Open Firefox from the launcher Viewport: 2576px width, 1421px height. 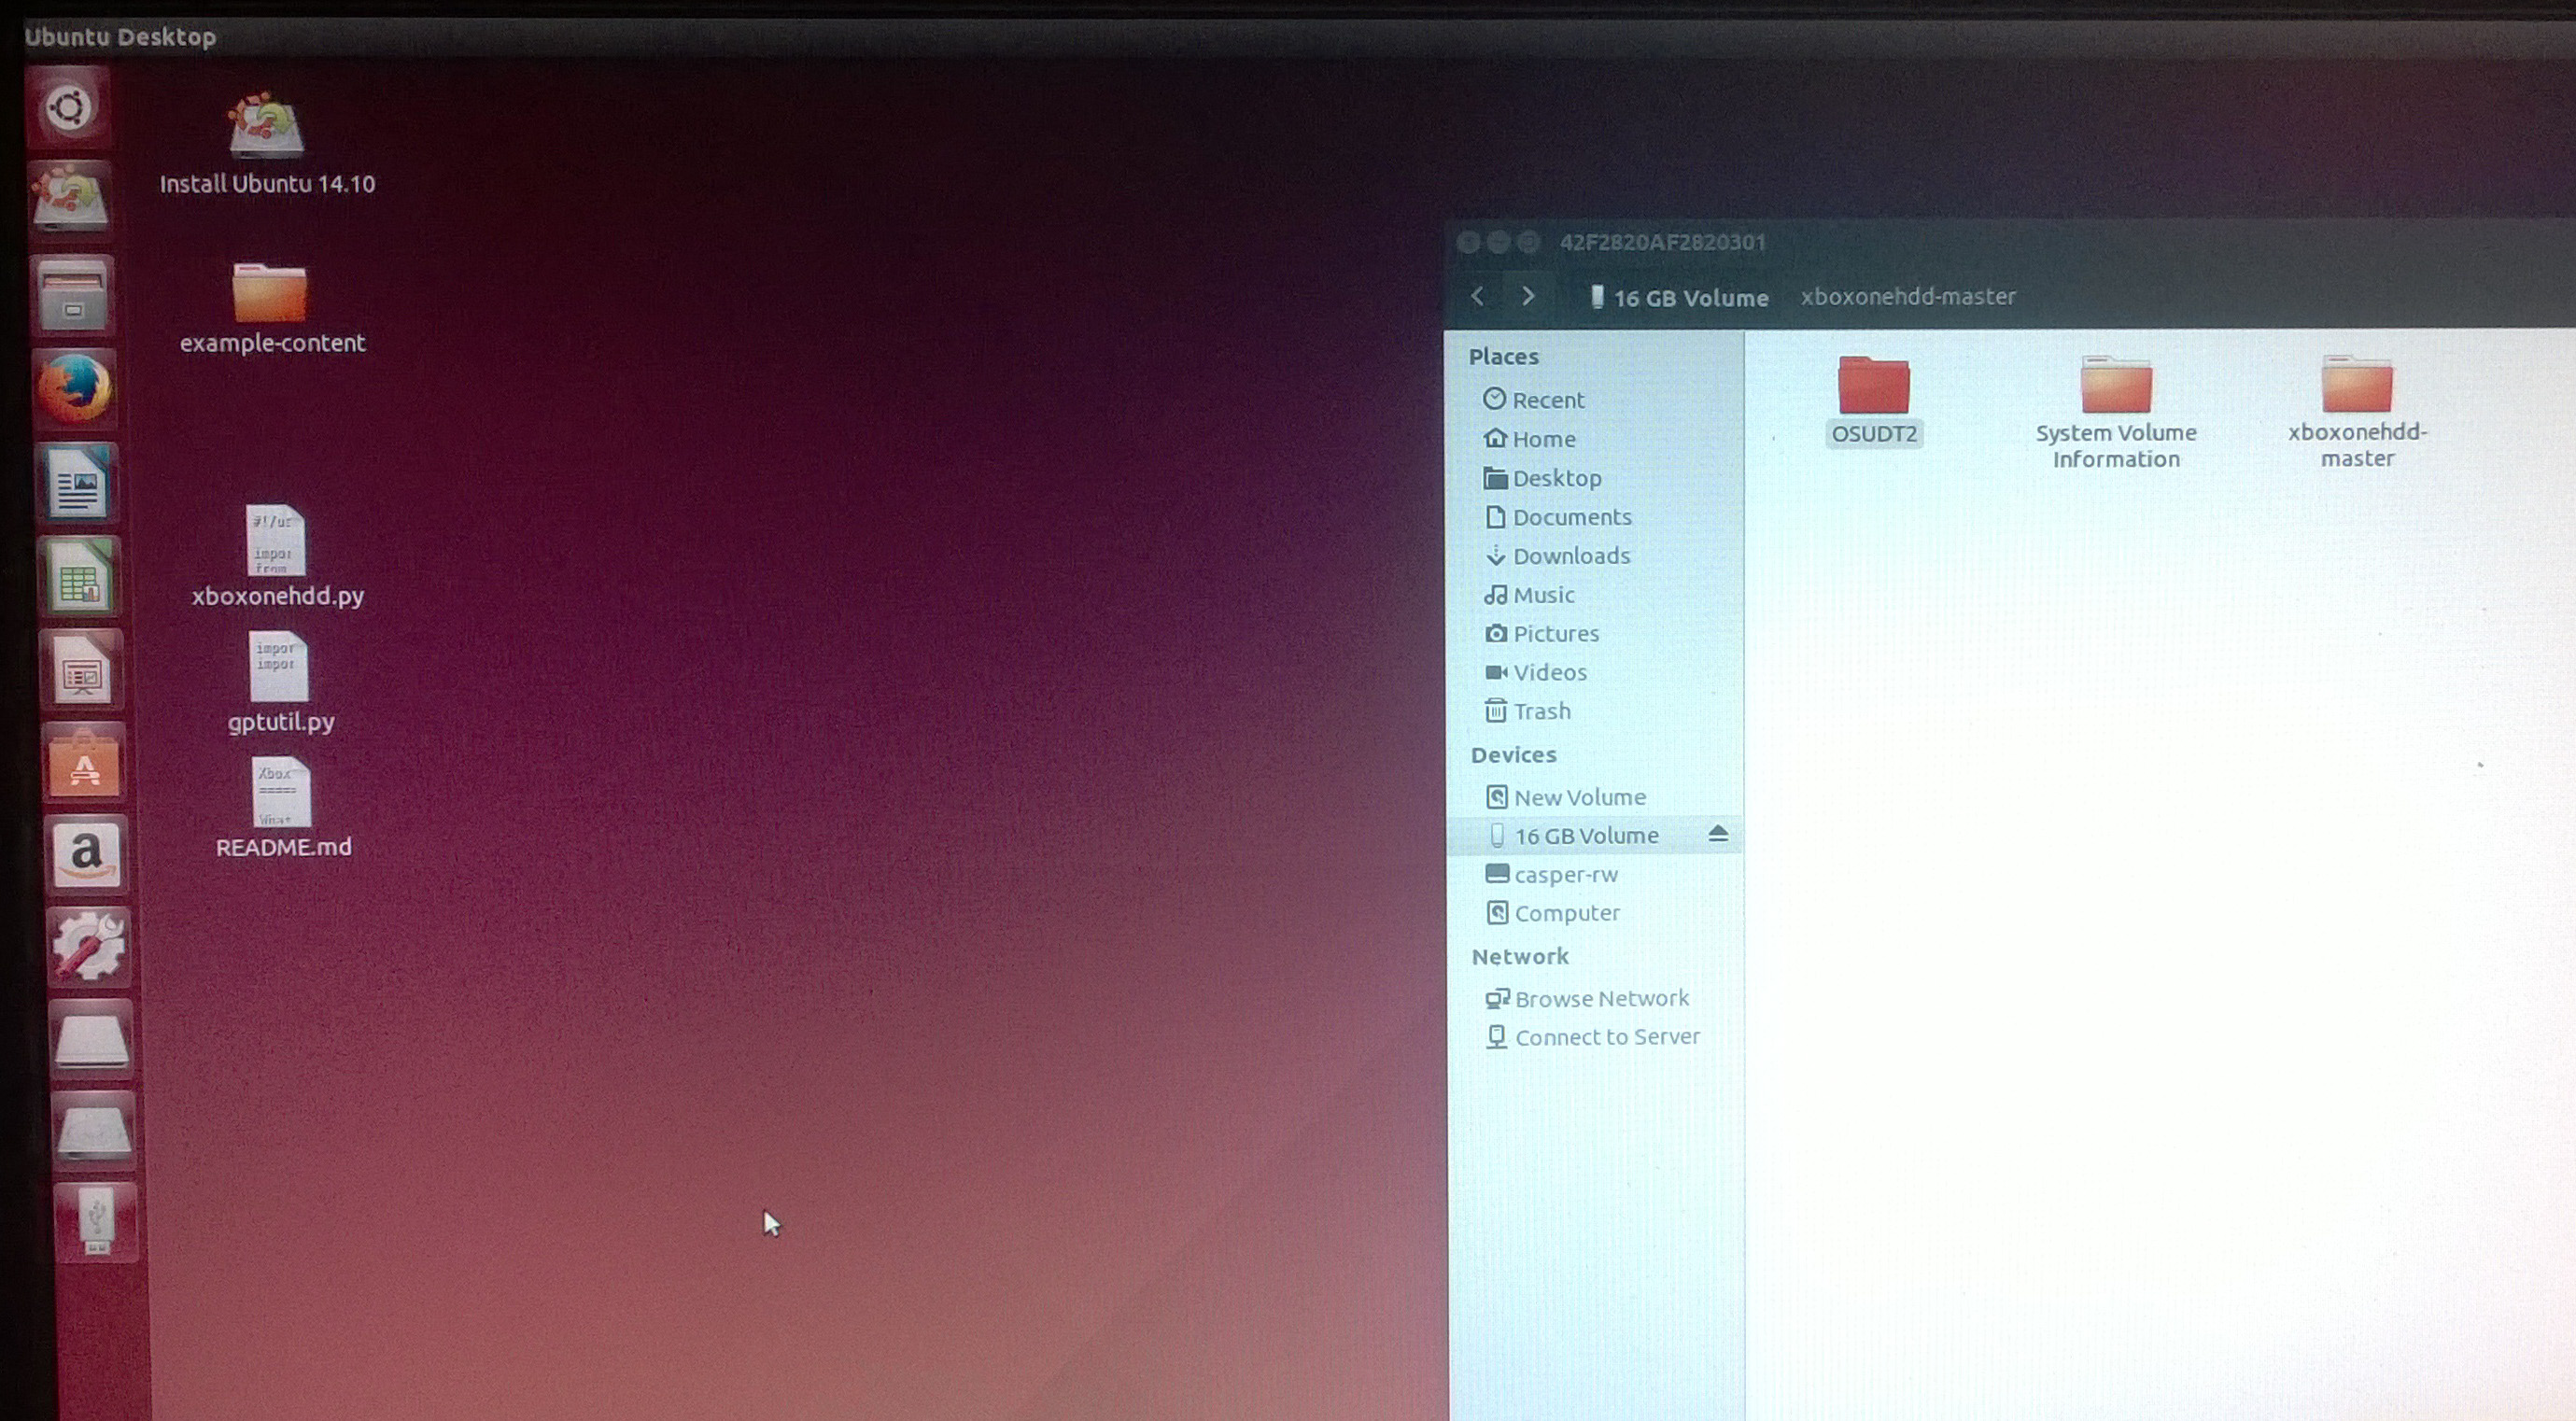(74, 388)
